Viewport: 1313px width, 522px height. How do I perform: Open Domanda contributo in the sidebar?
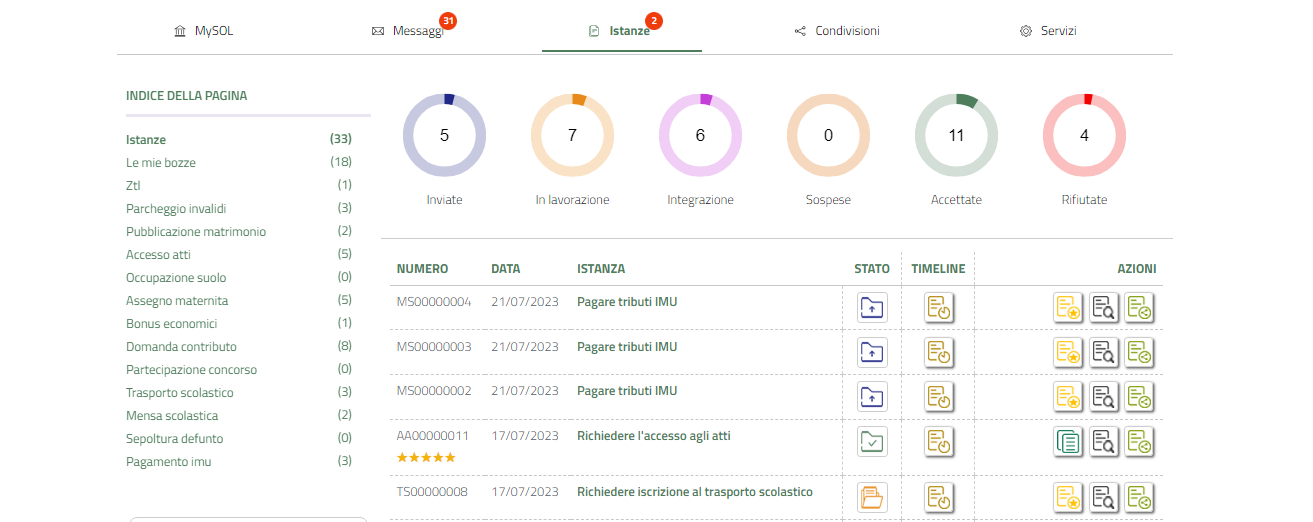[181, 347]
